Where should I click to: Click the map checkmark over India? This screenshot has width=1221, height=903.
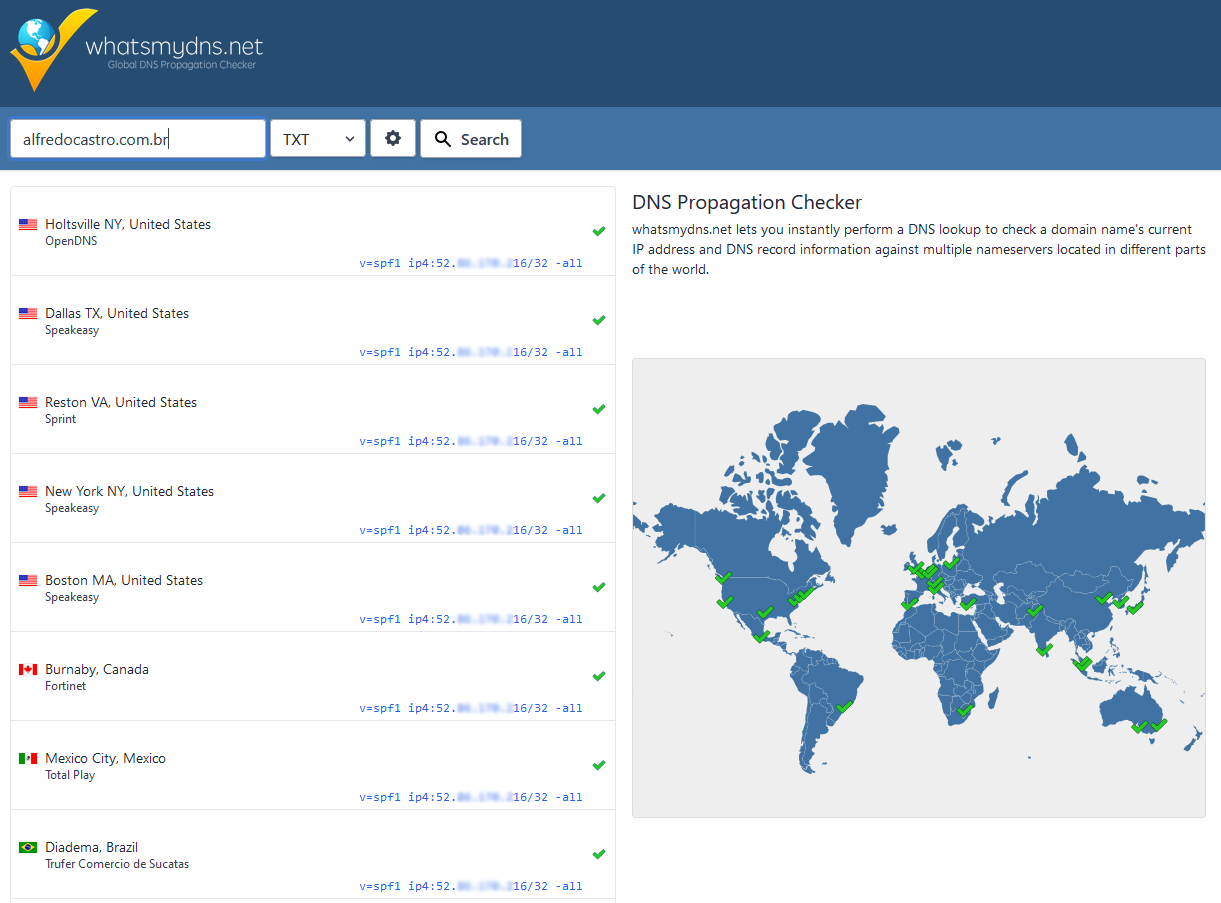pos(1044,649)
